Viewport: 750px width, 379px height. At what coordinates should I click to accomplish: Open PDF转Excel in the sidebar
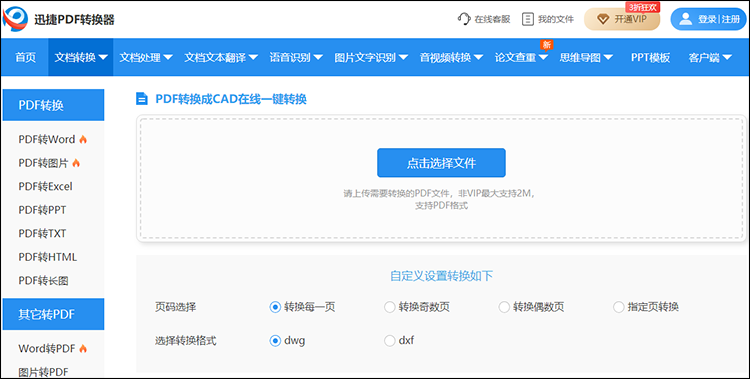tap(45, 186)
